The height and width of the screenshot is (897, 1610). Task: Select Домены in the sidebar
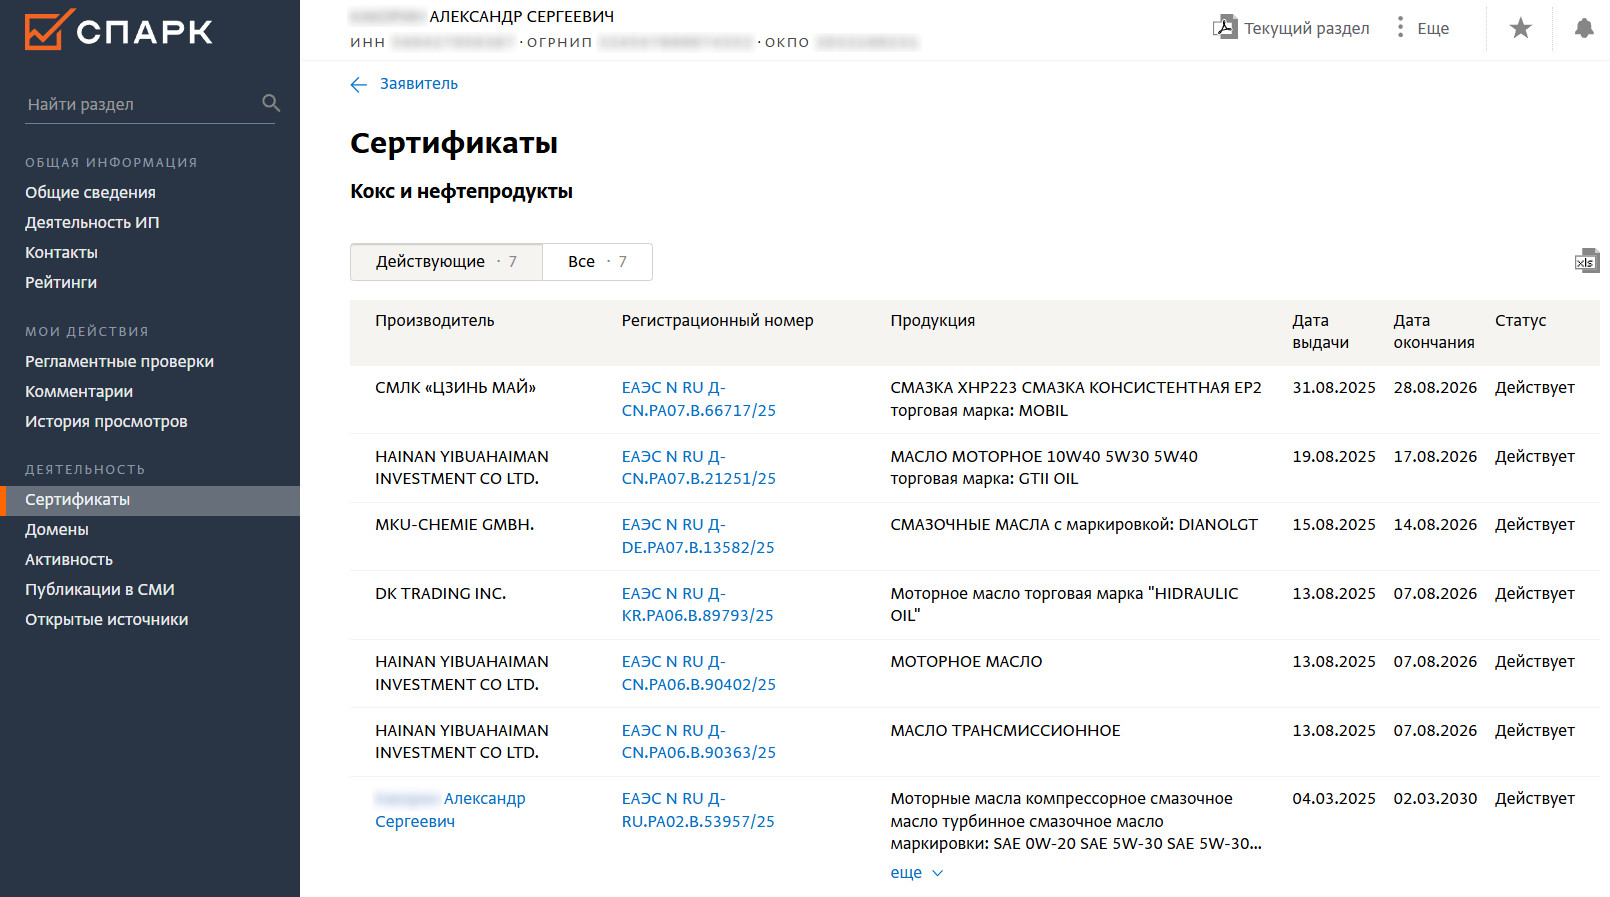coord(57,530)
